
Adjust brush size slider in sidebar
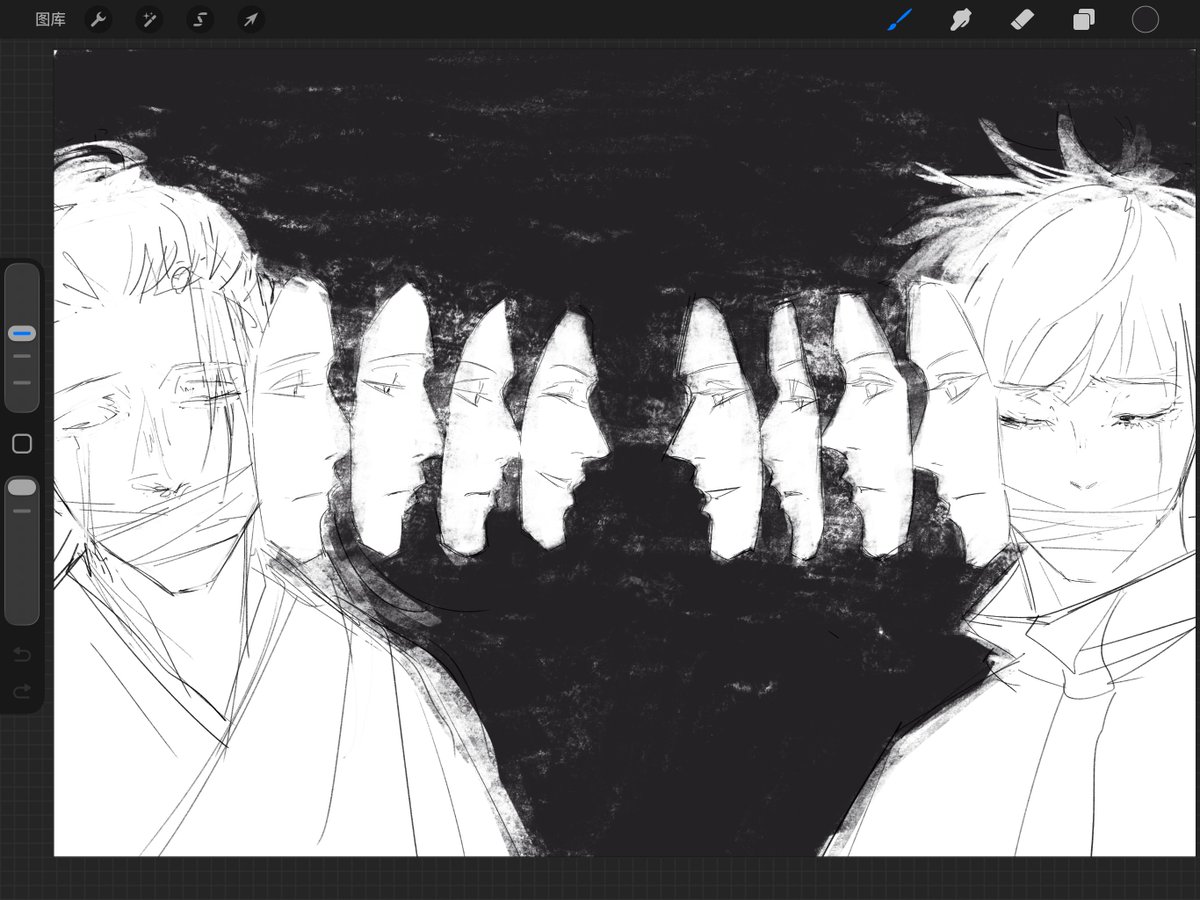pos(22,337)
